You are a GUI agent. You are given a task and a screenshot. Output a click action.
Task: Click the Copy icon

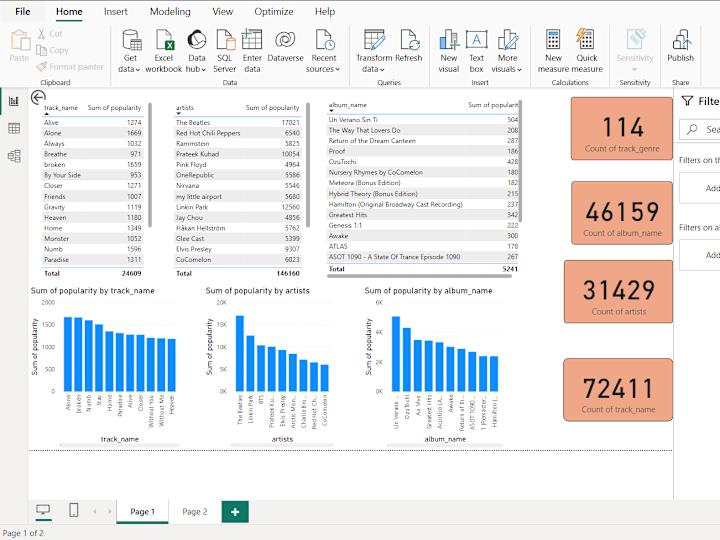(41, 50)
